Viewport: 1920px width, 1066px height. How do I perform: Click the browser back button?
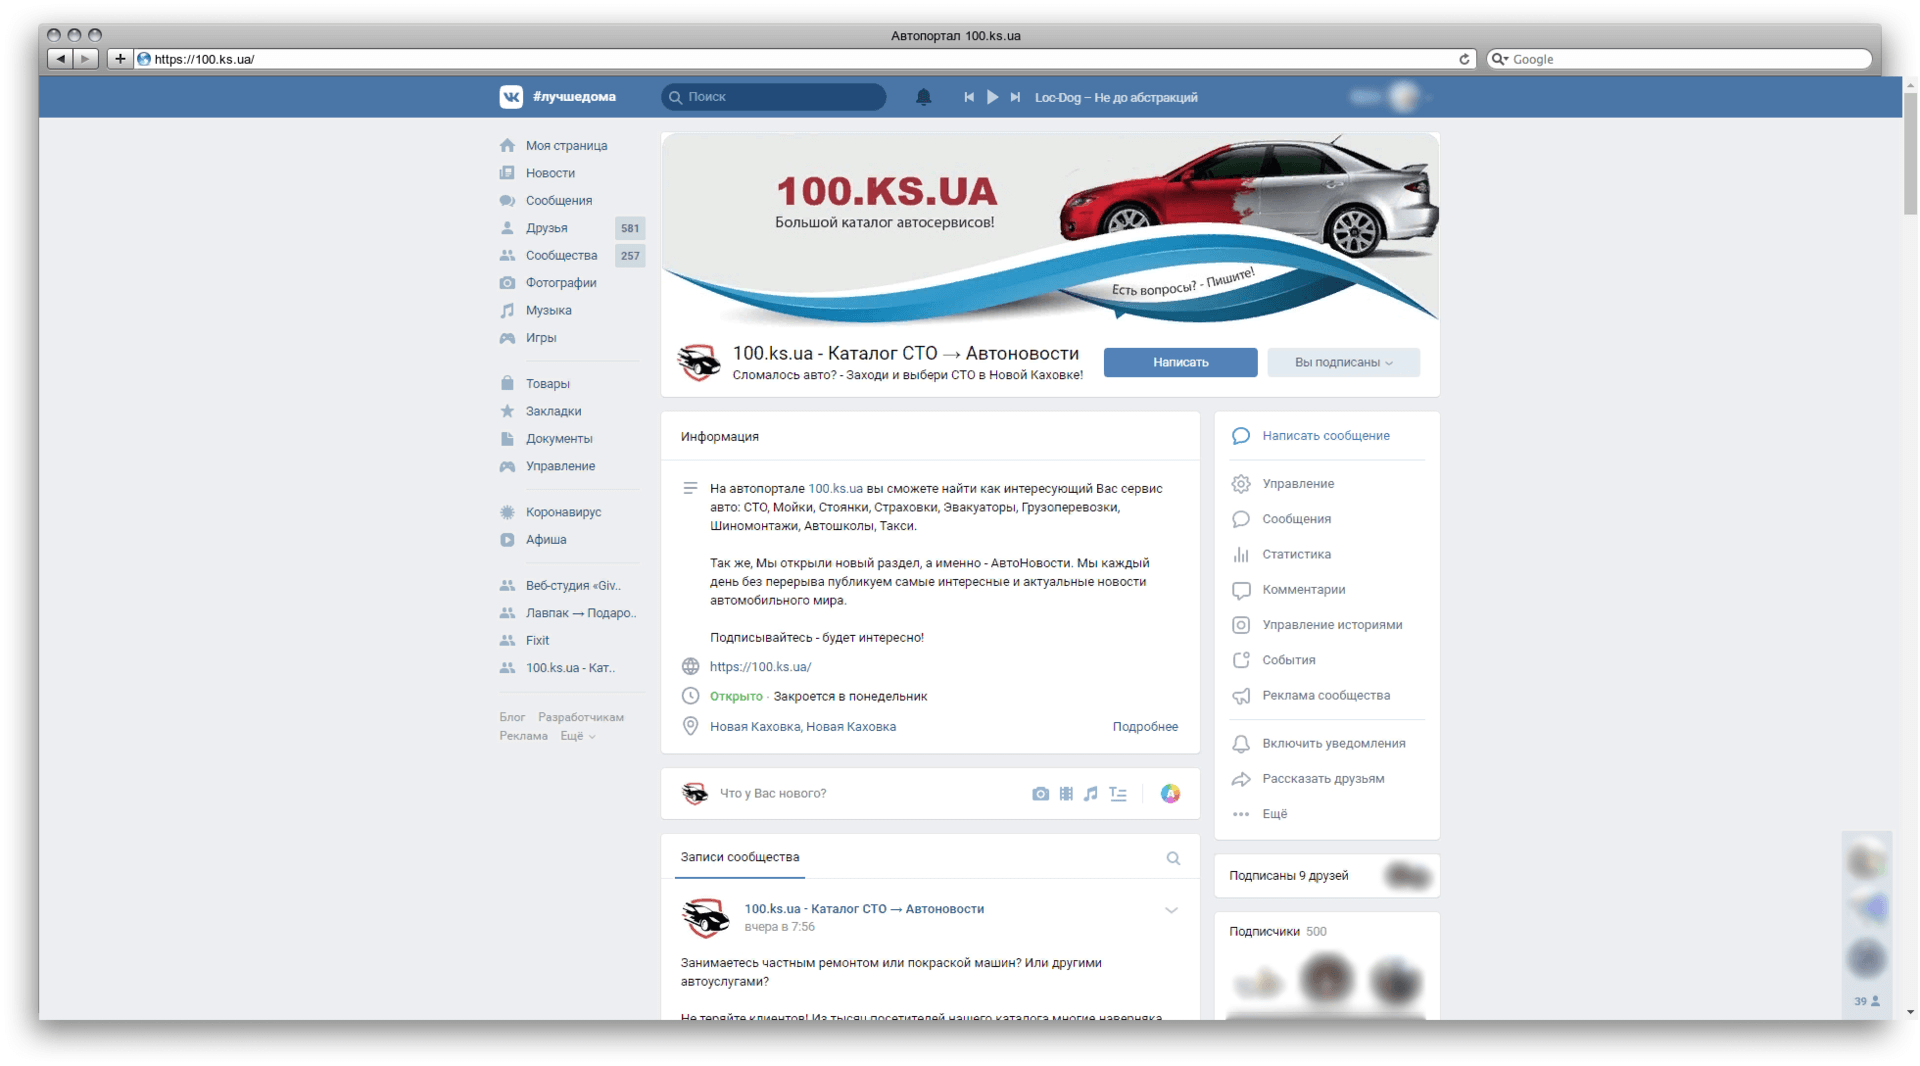click(x=60, y=59)
